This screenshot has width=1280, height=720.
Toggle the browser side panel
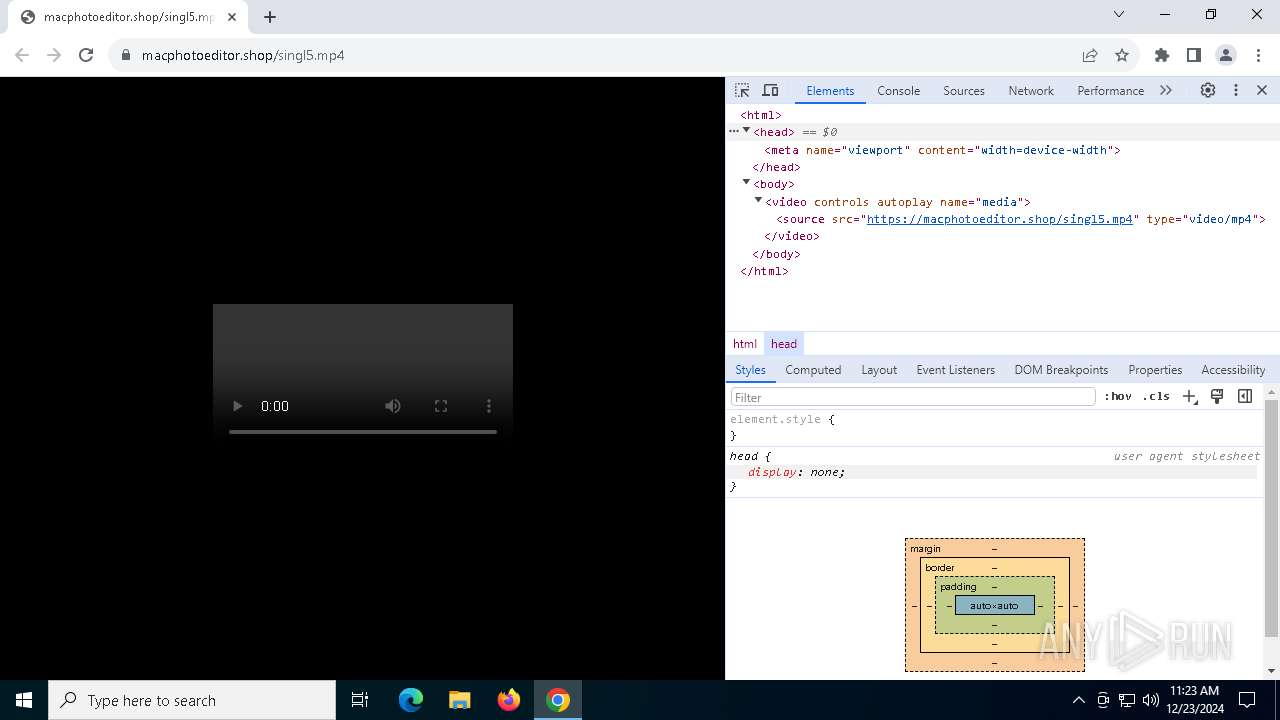pyautogui.click(x=1194, y=55)
